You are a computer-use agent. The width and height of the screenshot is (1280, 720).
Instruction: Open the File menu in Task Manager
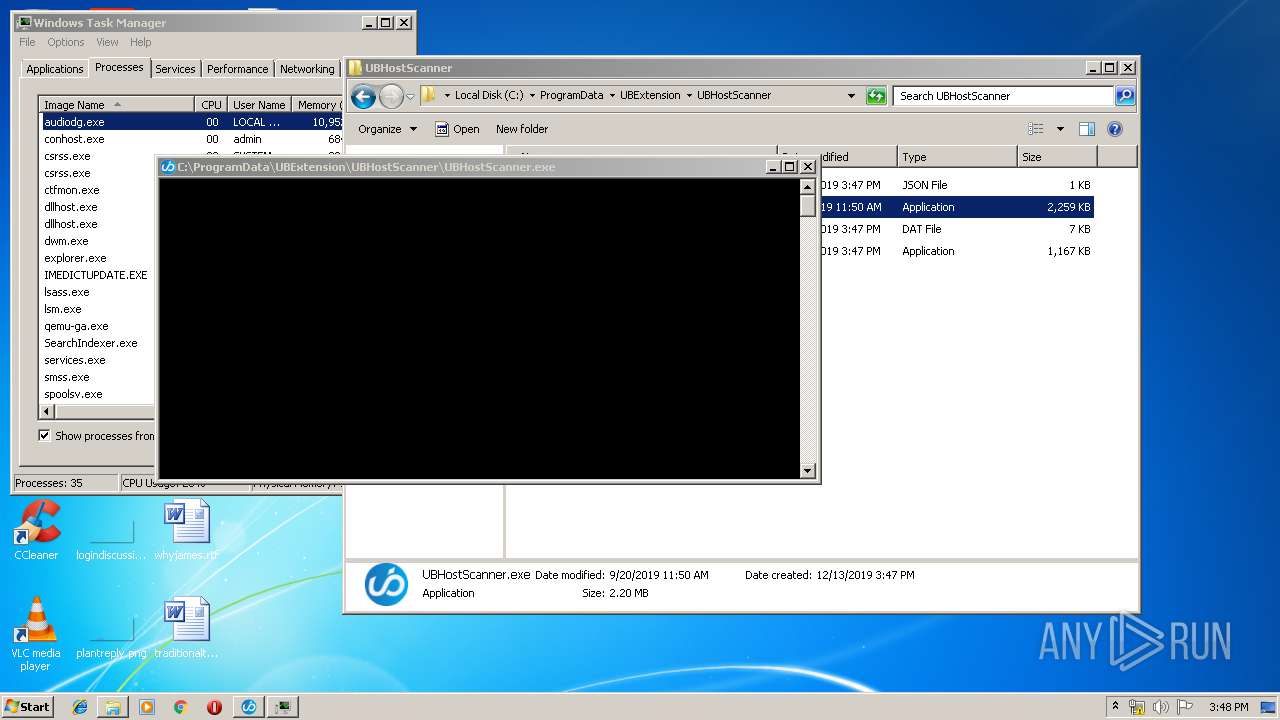pos(27,42)
